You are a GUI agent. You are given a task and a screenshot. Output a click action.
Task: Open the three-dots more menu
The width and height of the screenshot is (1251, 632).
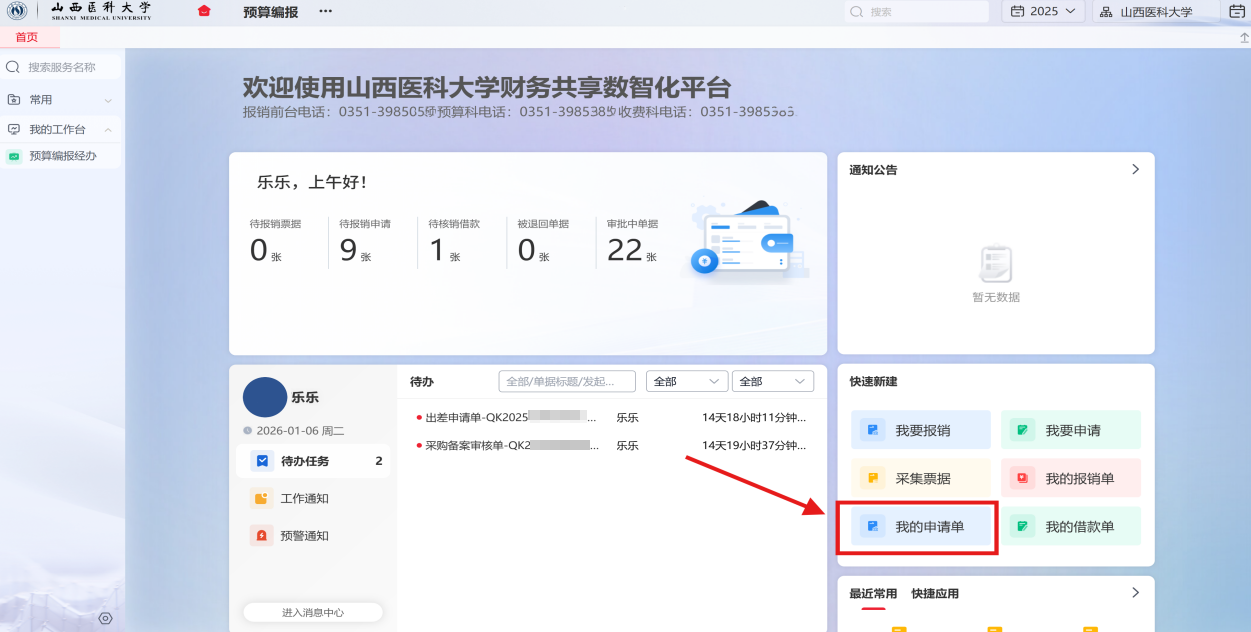click(325, 12)
